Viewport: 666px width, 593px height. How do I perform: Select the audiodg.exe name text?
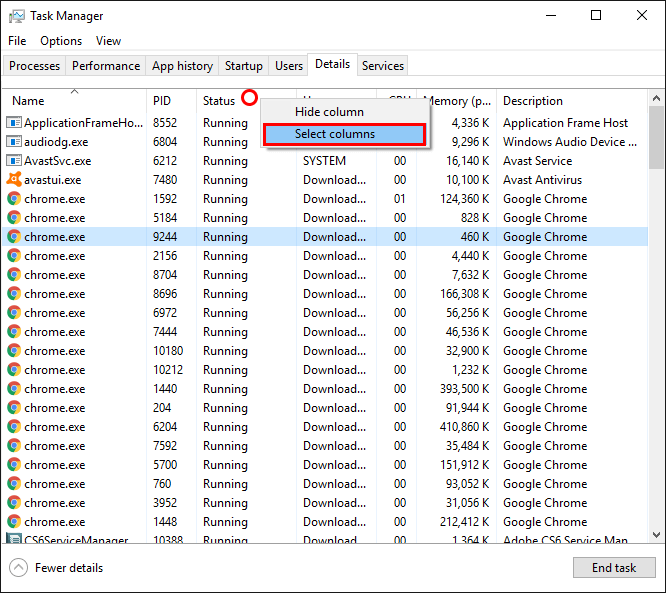56,142
